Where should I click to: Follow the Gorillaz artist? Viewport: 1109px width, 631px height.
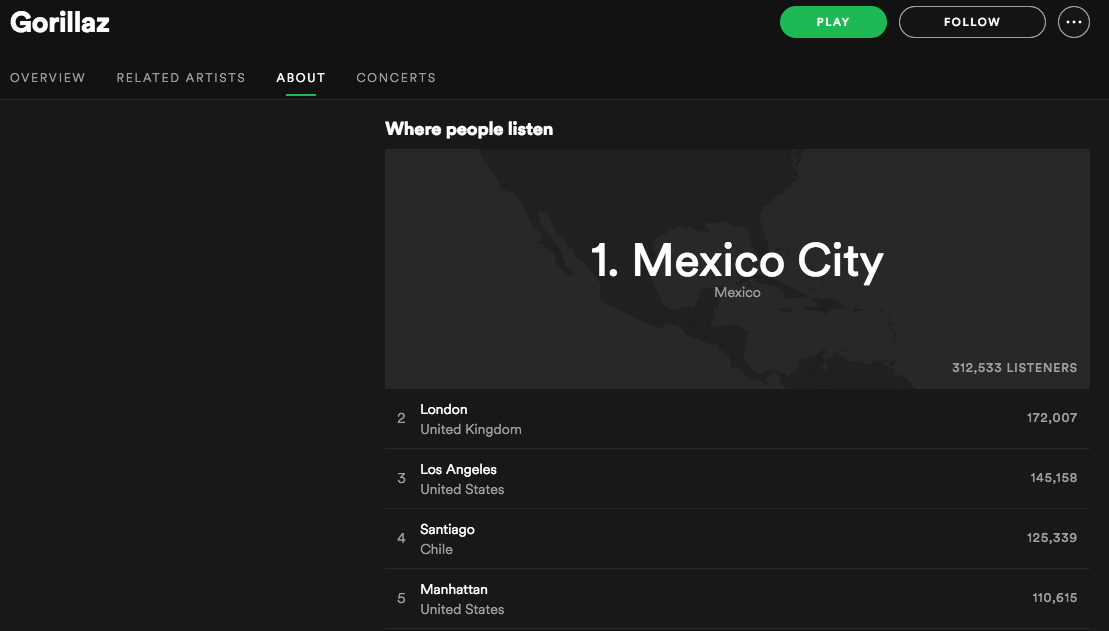(x=972, y=22)
